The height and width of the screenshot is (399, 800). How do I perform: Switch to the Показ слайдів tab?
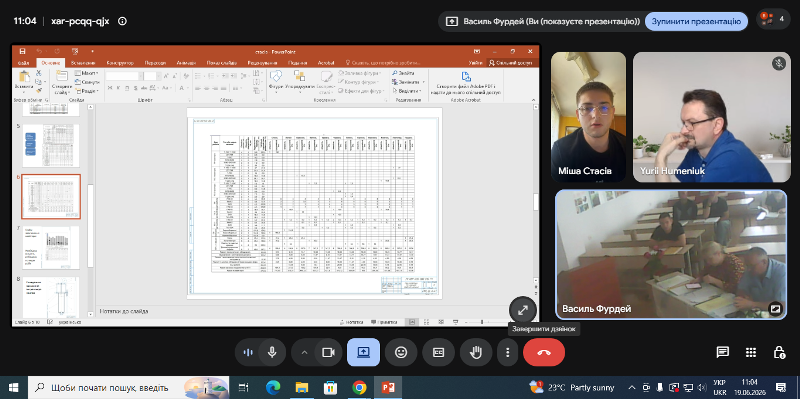point(223,63)
